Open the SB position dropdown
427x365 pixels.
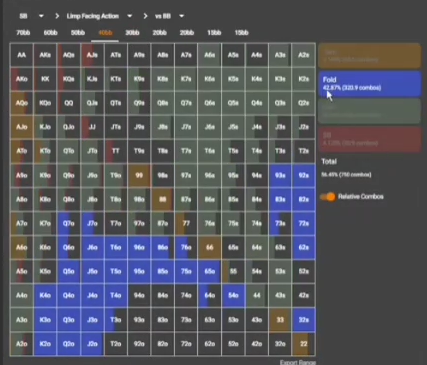point(32,16)
